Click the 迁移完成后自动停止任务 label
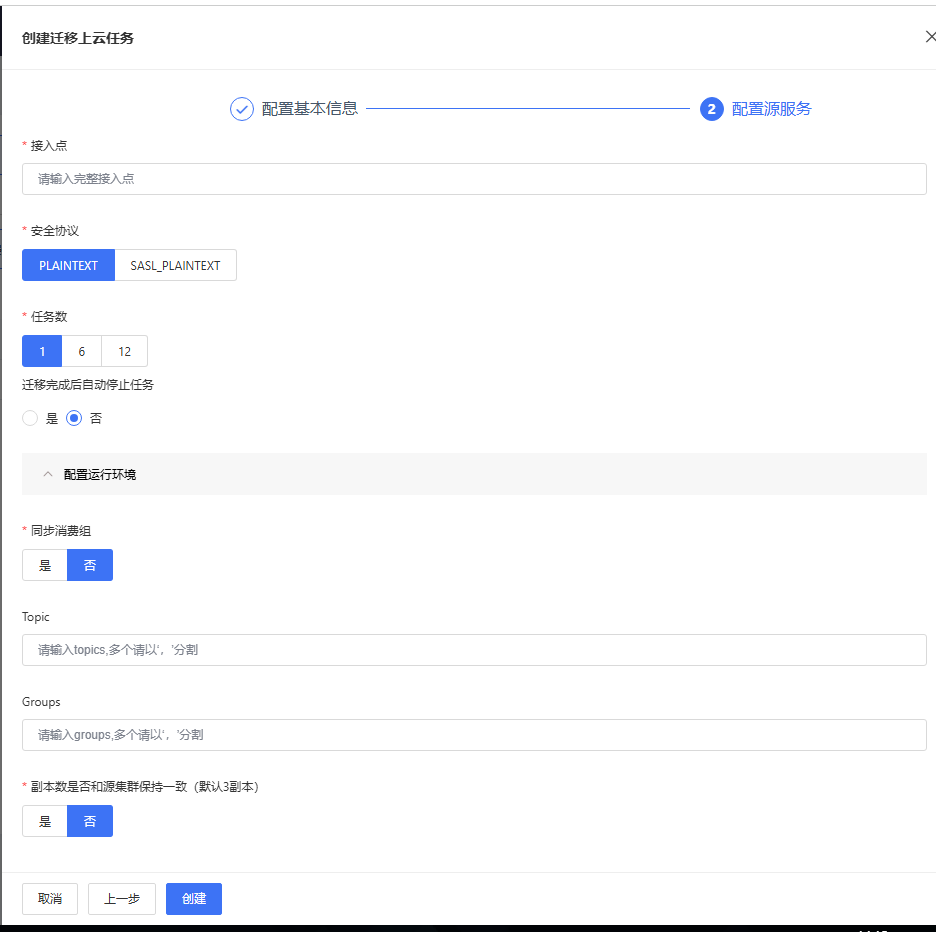Image resolution: width=936 pixels, height=932 pixels. coord(88,385)
